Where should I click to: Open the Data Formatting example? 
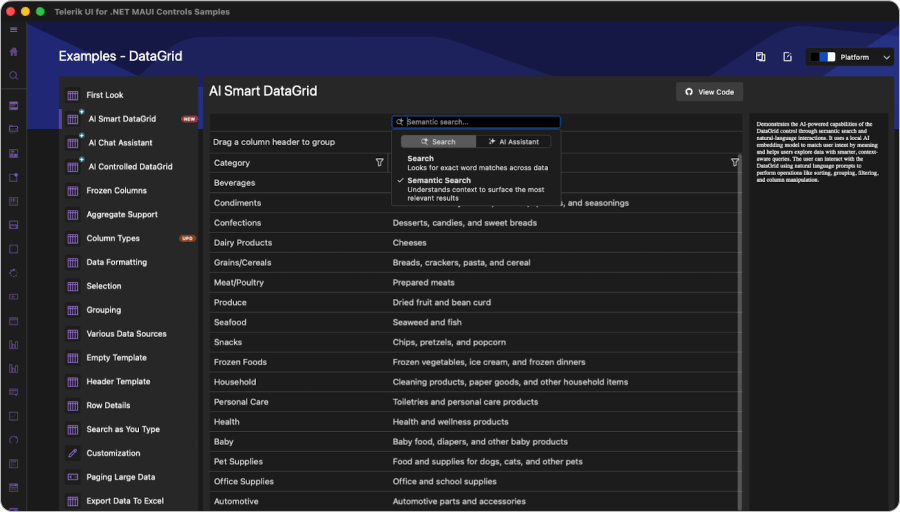click(x=129, y=262)
